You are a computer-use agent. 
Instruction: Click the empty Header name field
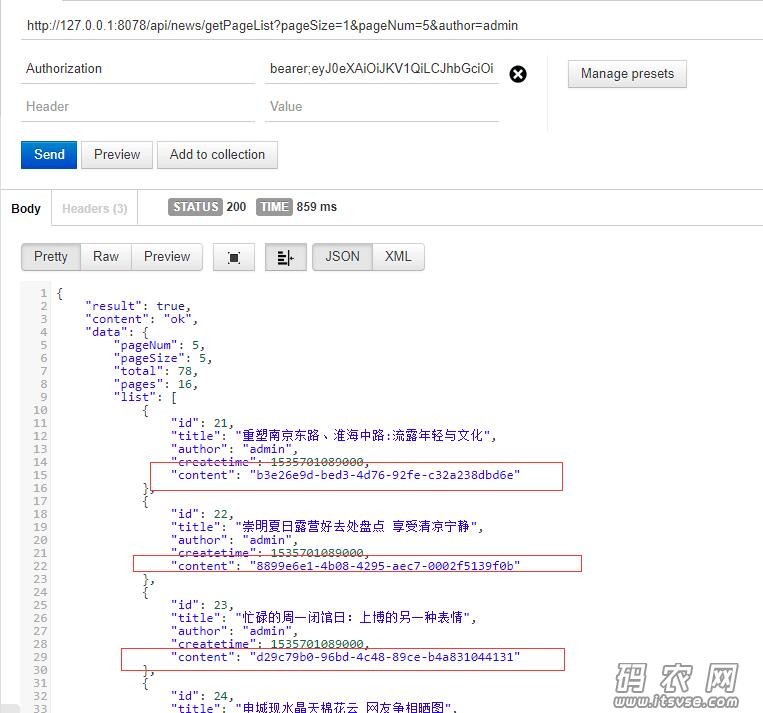(138, 107)
